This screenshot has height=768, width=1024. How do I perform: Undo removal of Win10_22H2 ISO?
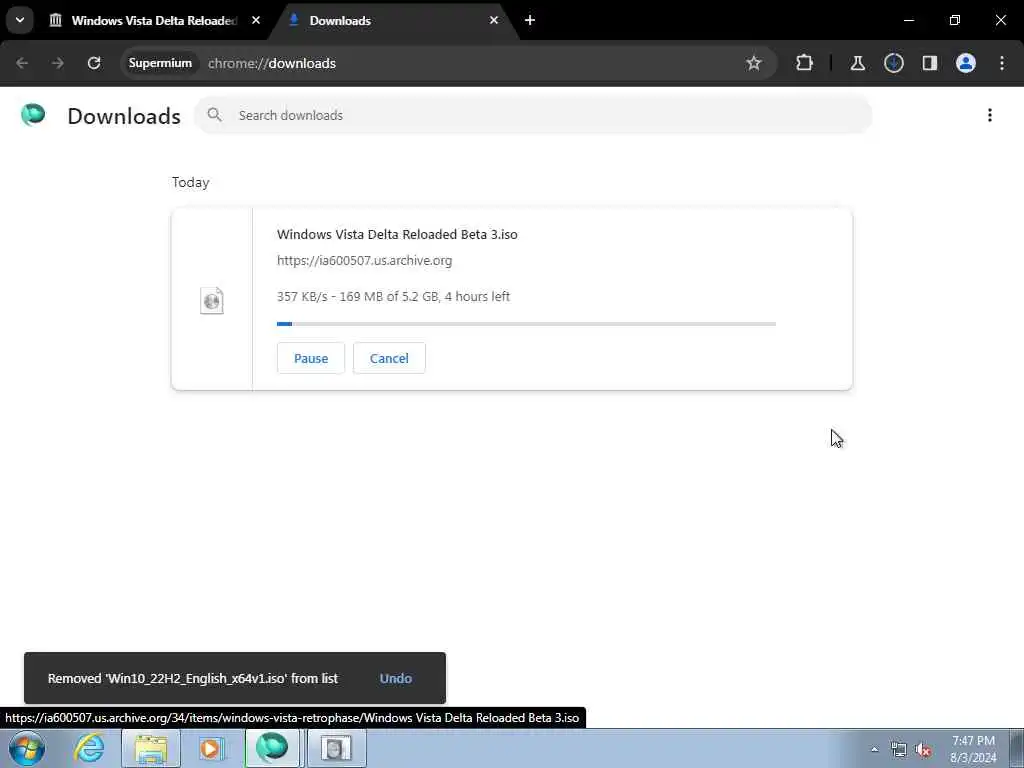(x=396, y=679)
